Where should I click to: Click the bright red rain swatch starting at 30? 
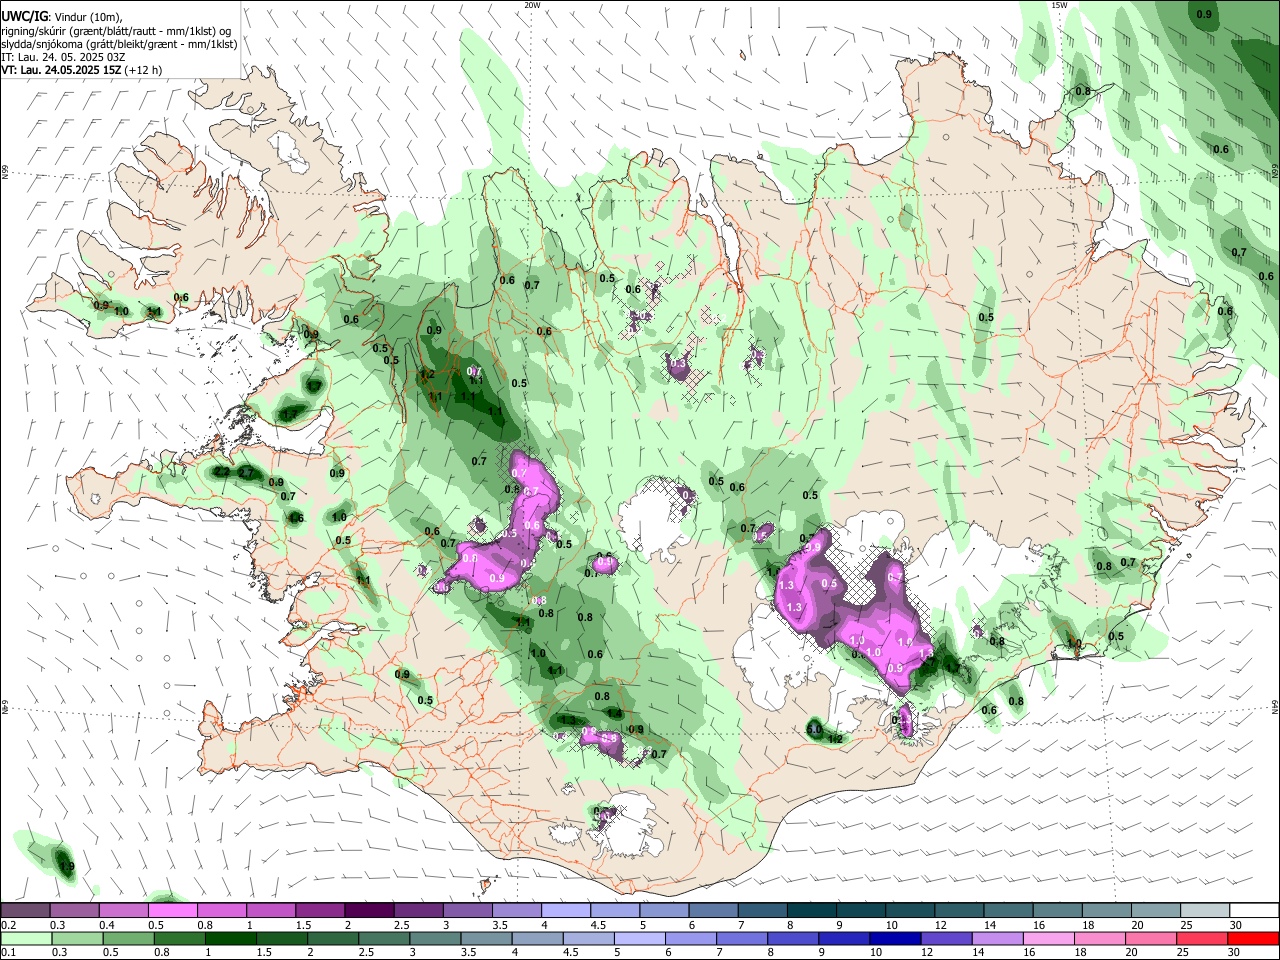(x=1254, y=938)
